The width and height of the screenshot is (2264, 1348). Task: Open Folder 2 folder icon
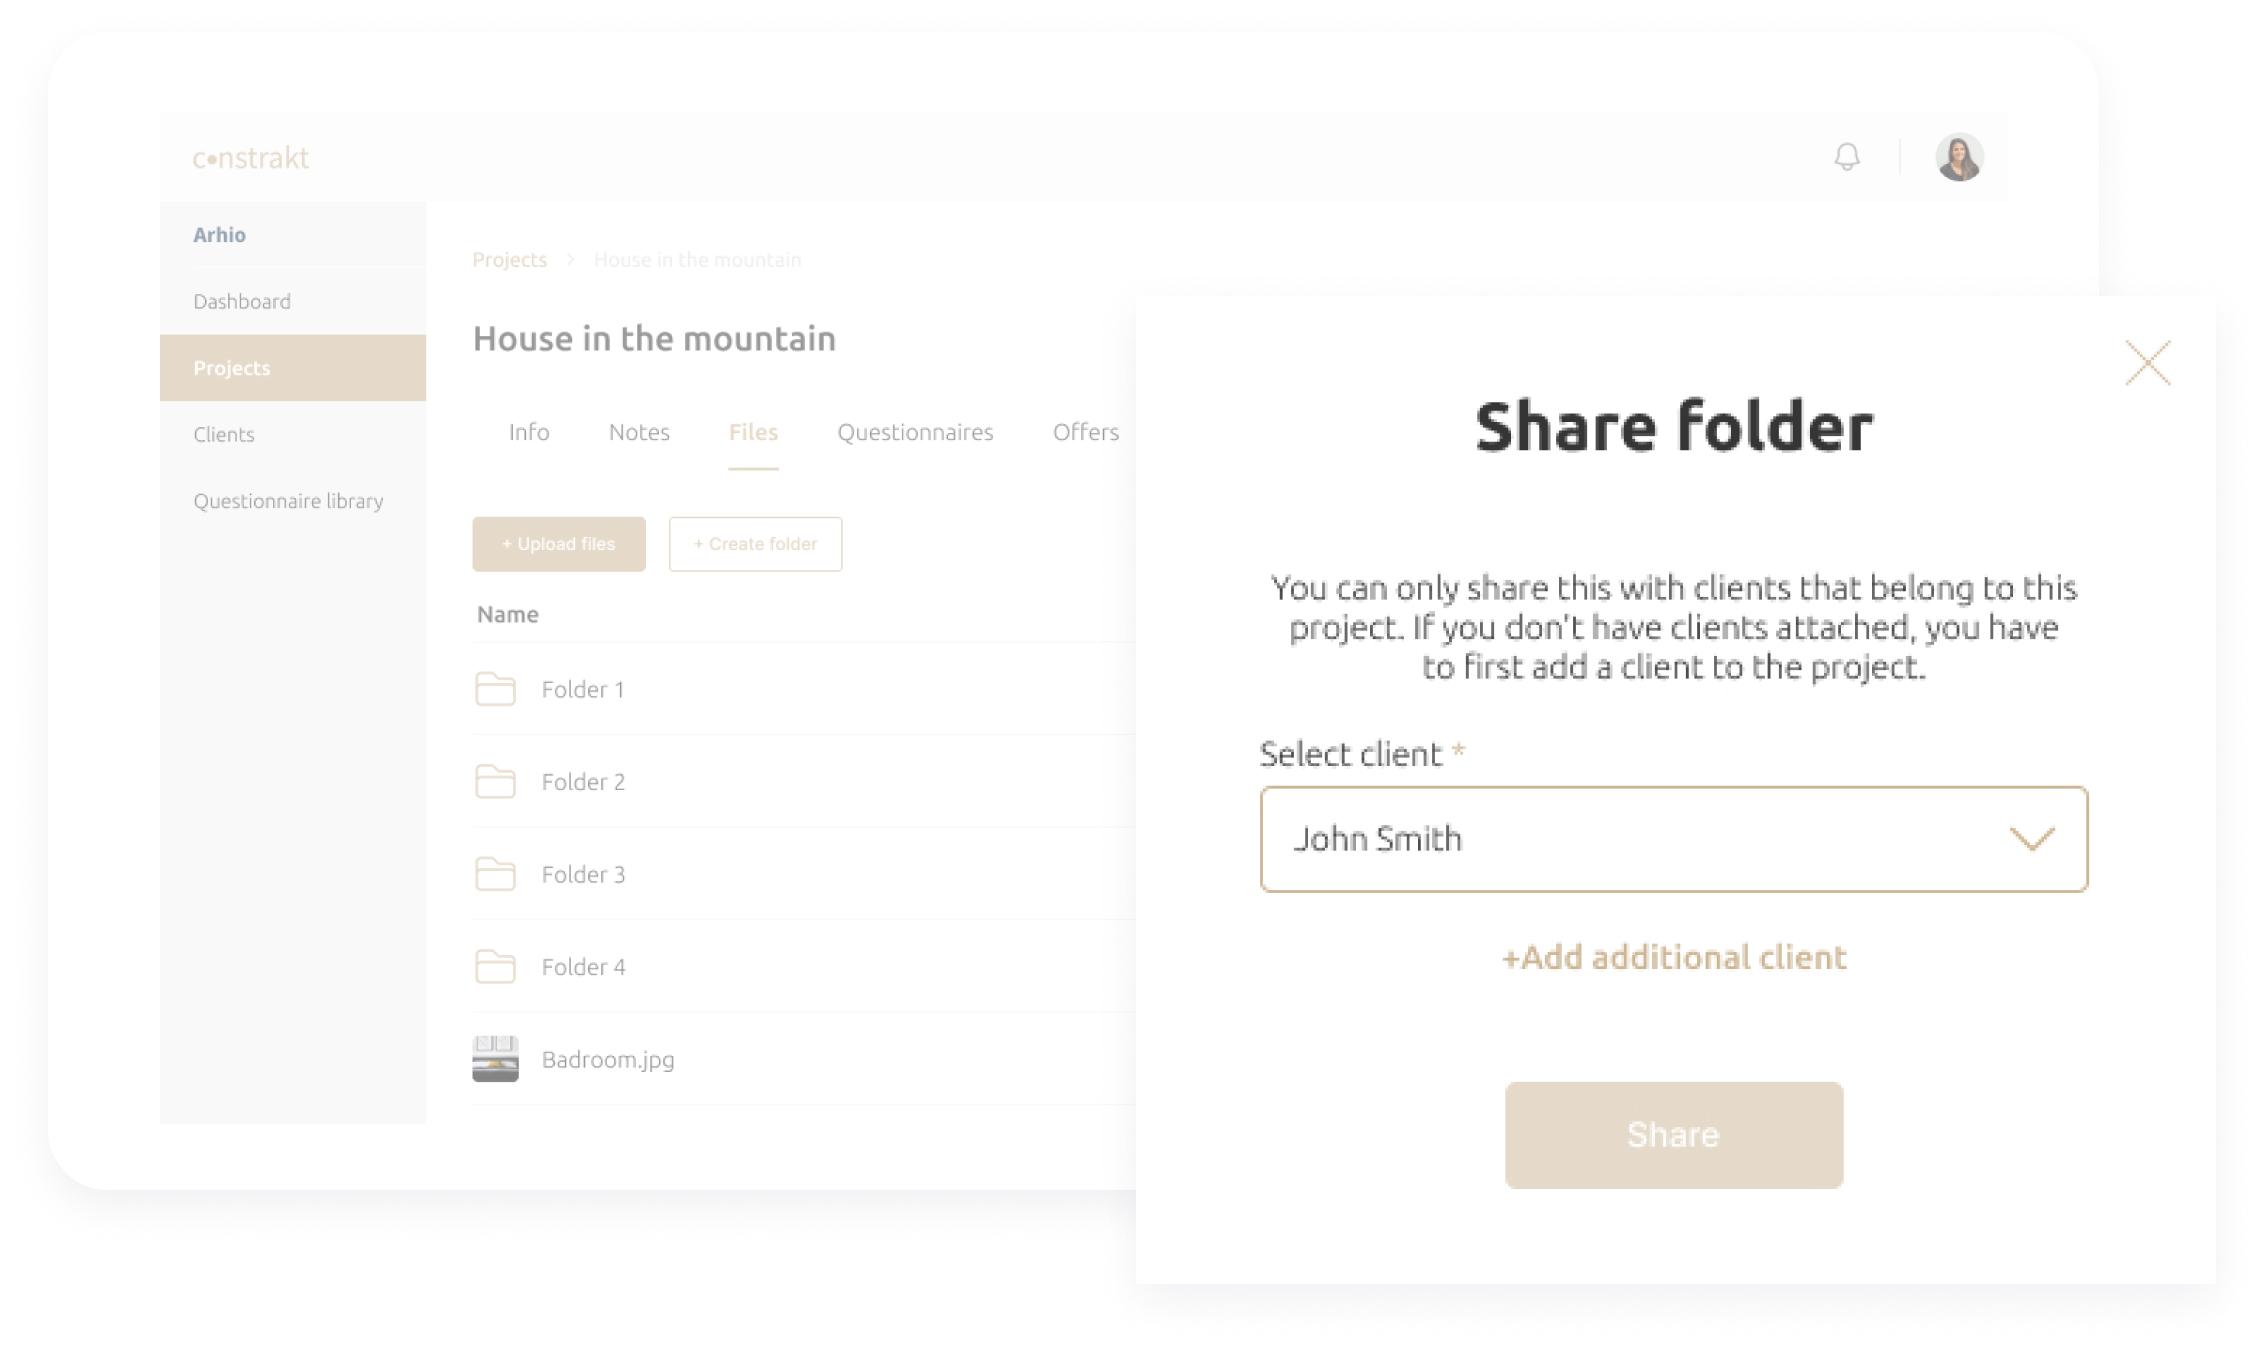[495, 781]
